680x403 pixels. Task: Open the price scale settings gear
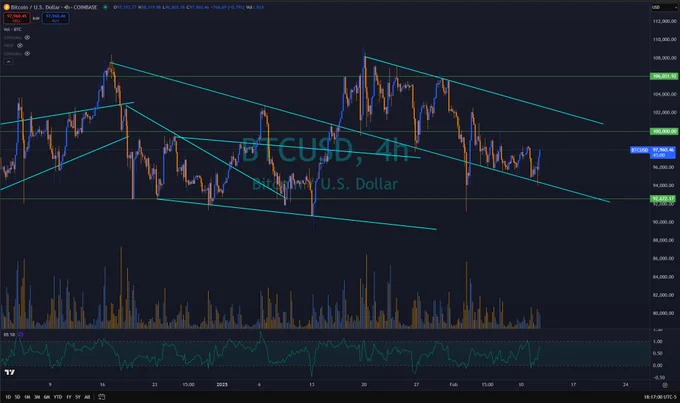click(x=665, y=385)
